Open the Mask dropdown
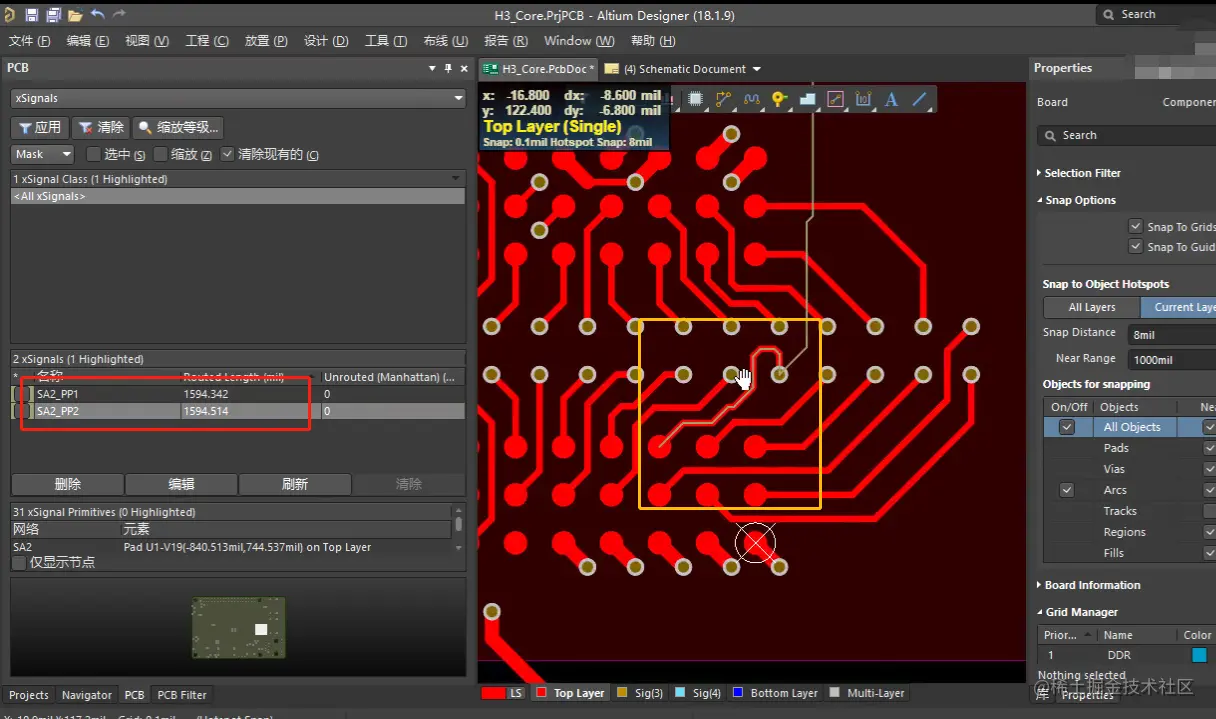1216x719 pixels. (43, 154)
